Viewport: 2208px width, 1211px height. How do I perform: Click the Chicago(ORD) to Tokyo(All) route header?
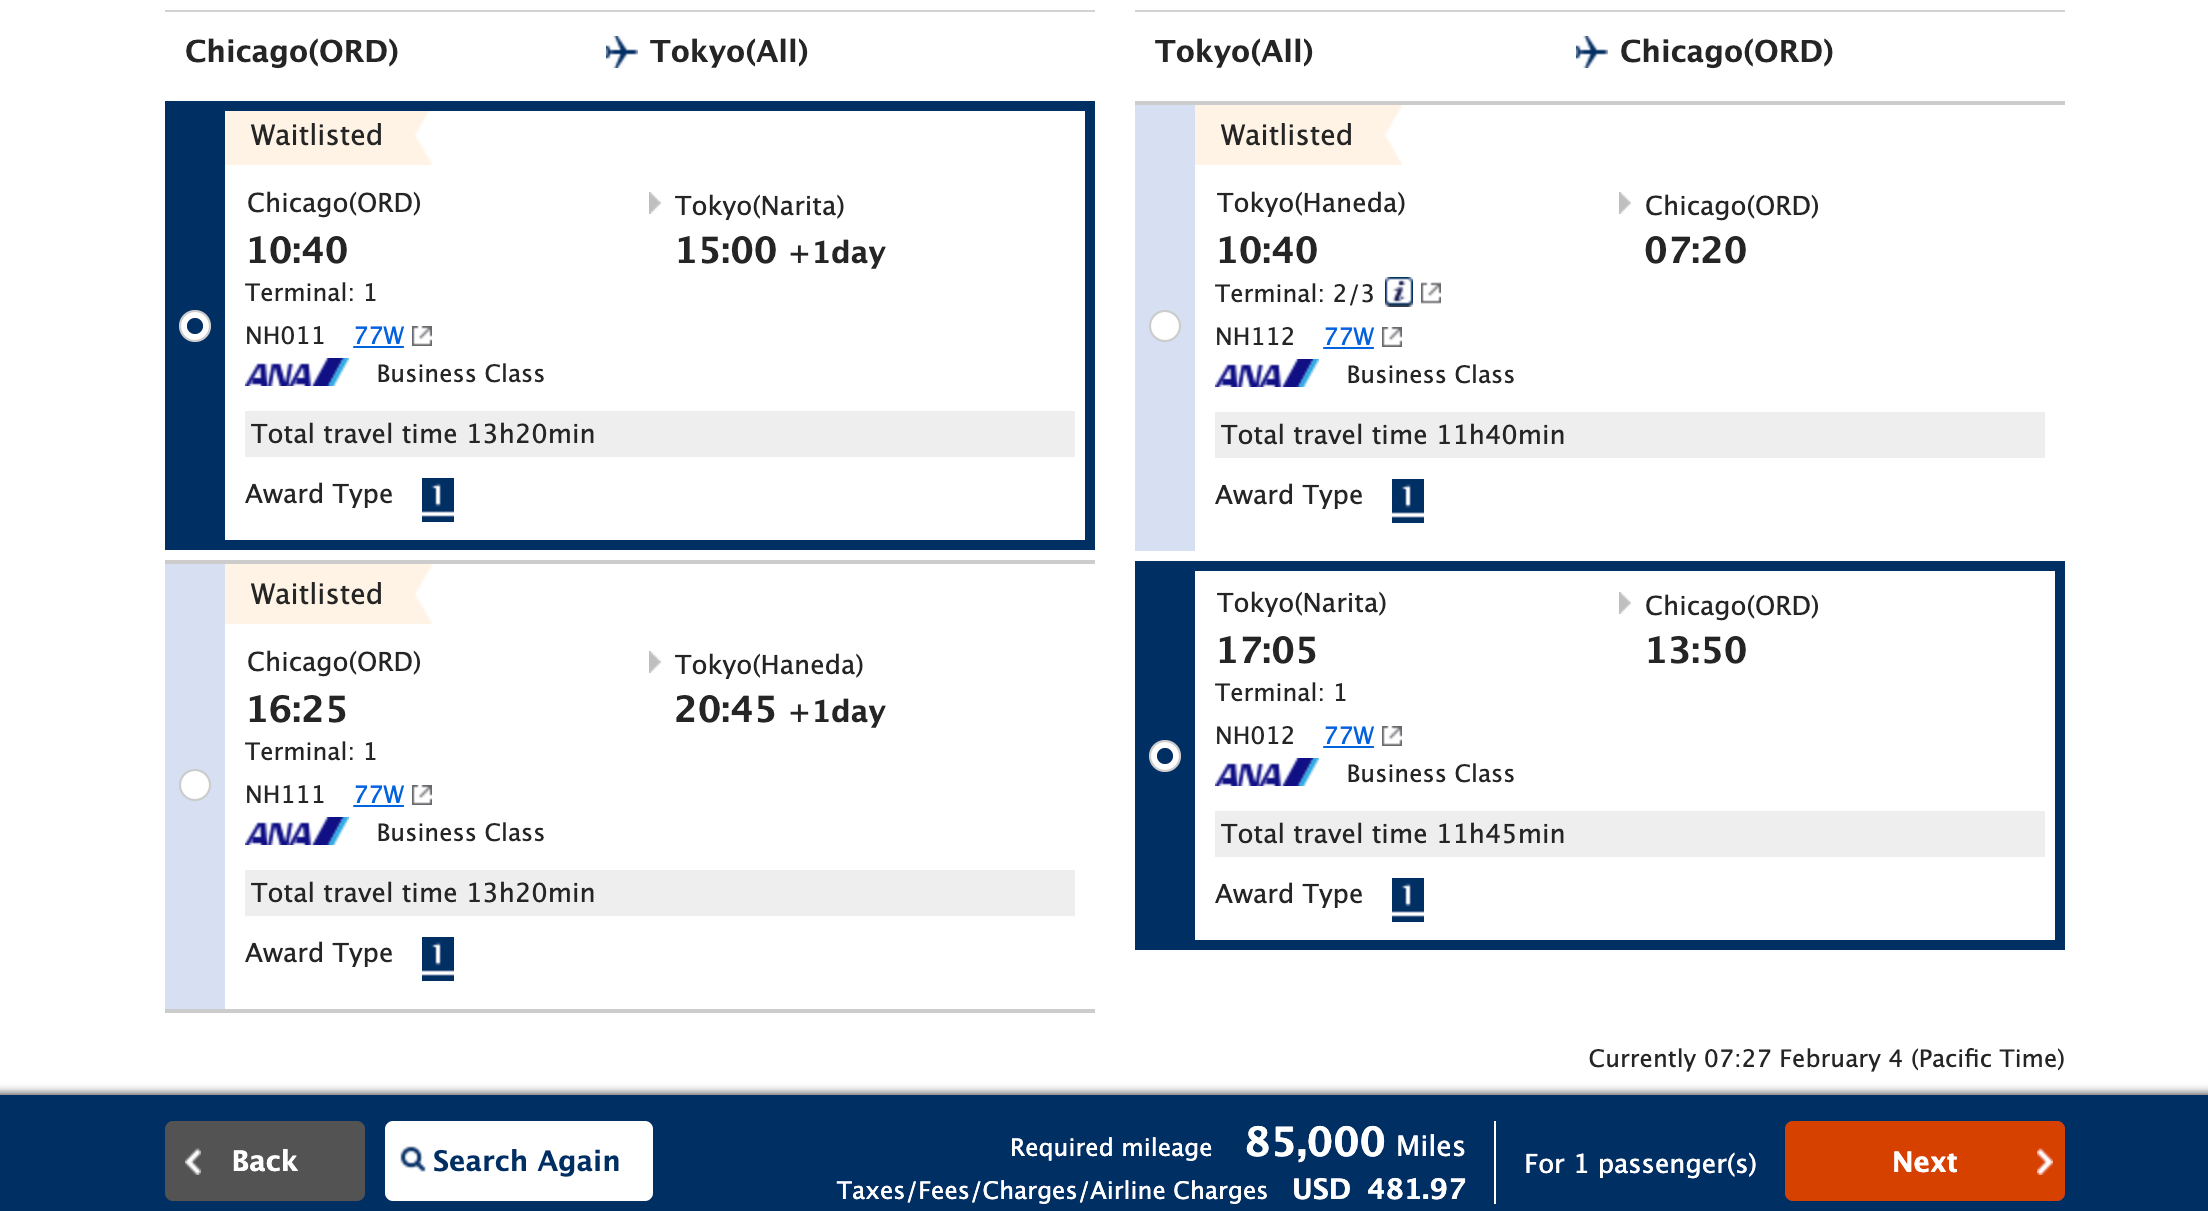(x=498, y=52)
